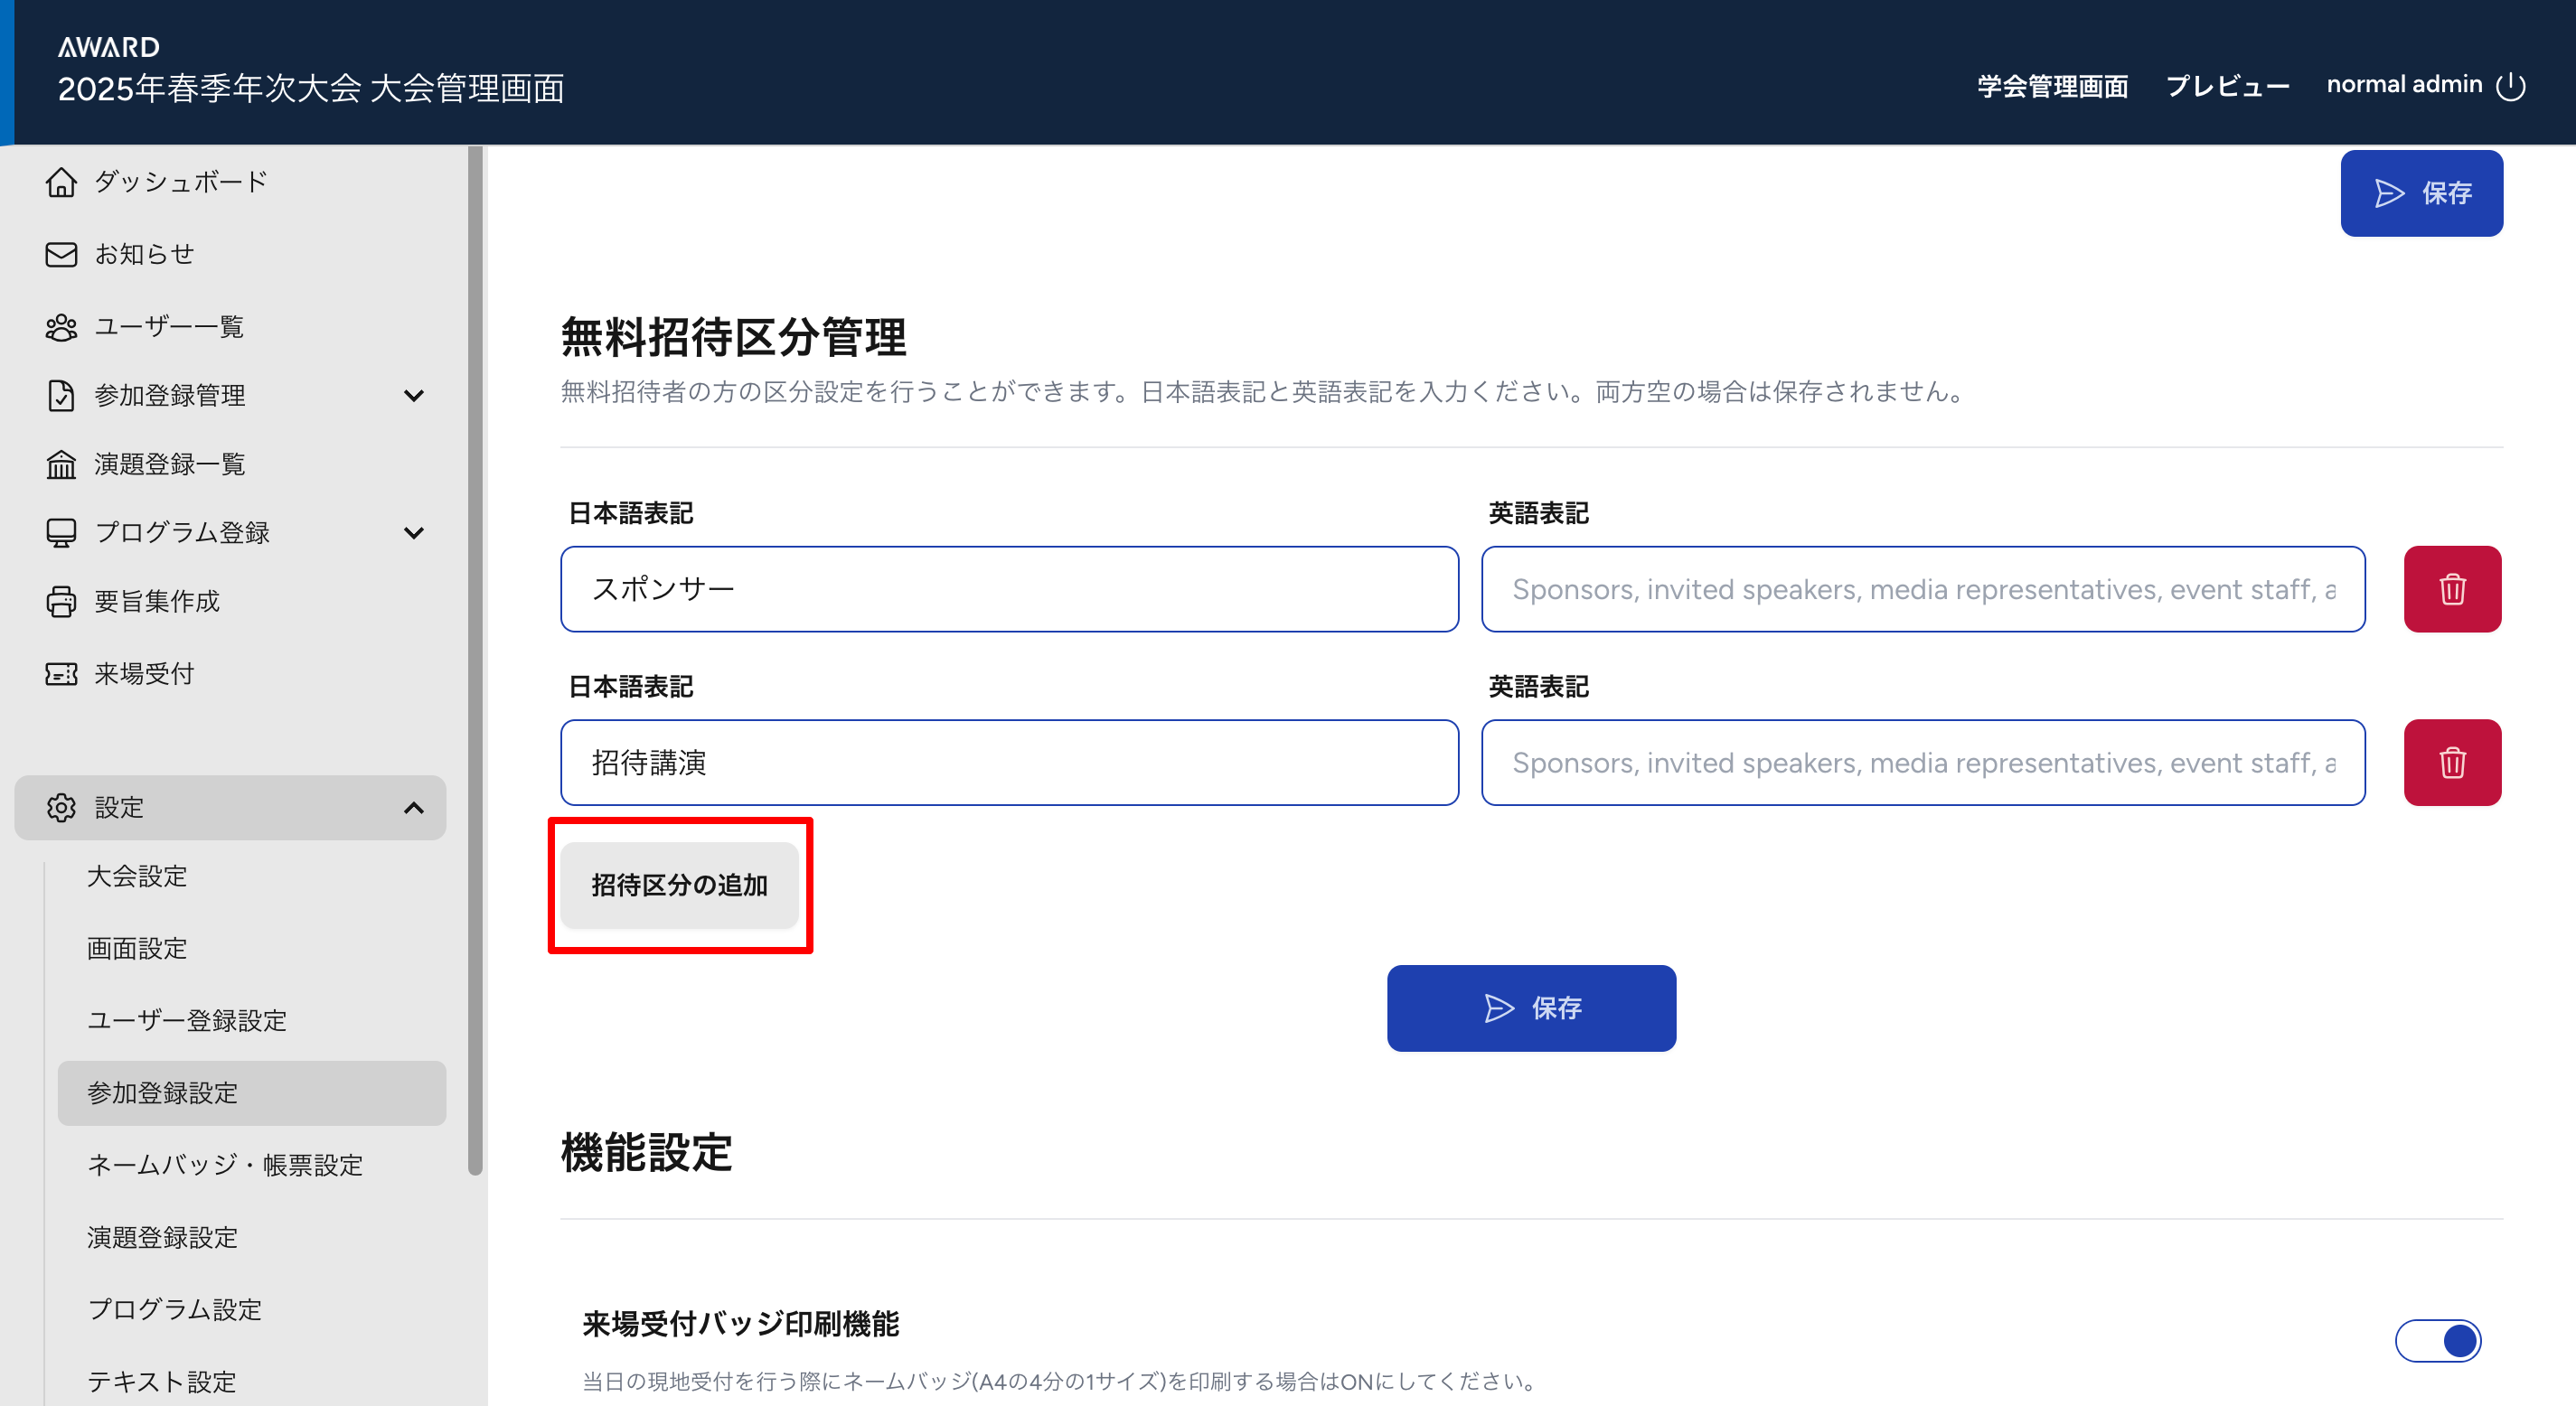2576x1406 pixels.
Task: Click the sidebar vertical scrollbar
Action: pos(475,660)
